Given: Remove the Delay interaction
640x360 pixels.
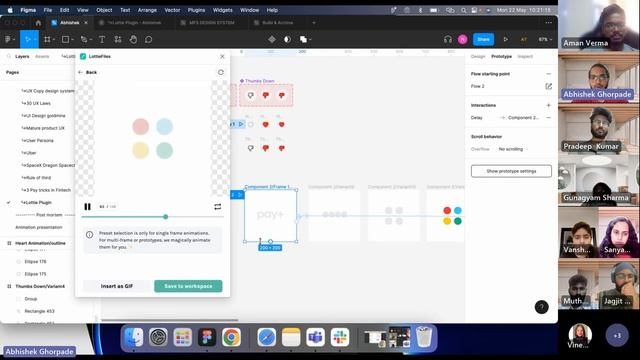Looking at the screenshot, I should [549, 118].
